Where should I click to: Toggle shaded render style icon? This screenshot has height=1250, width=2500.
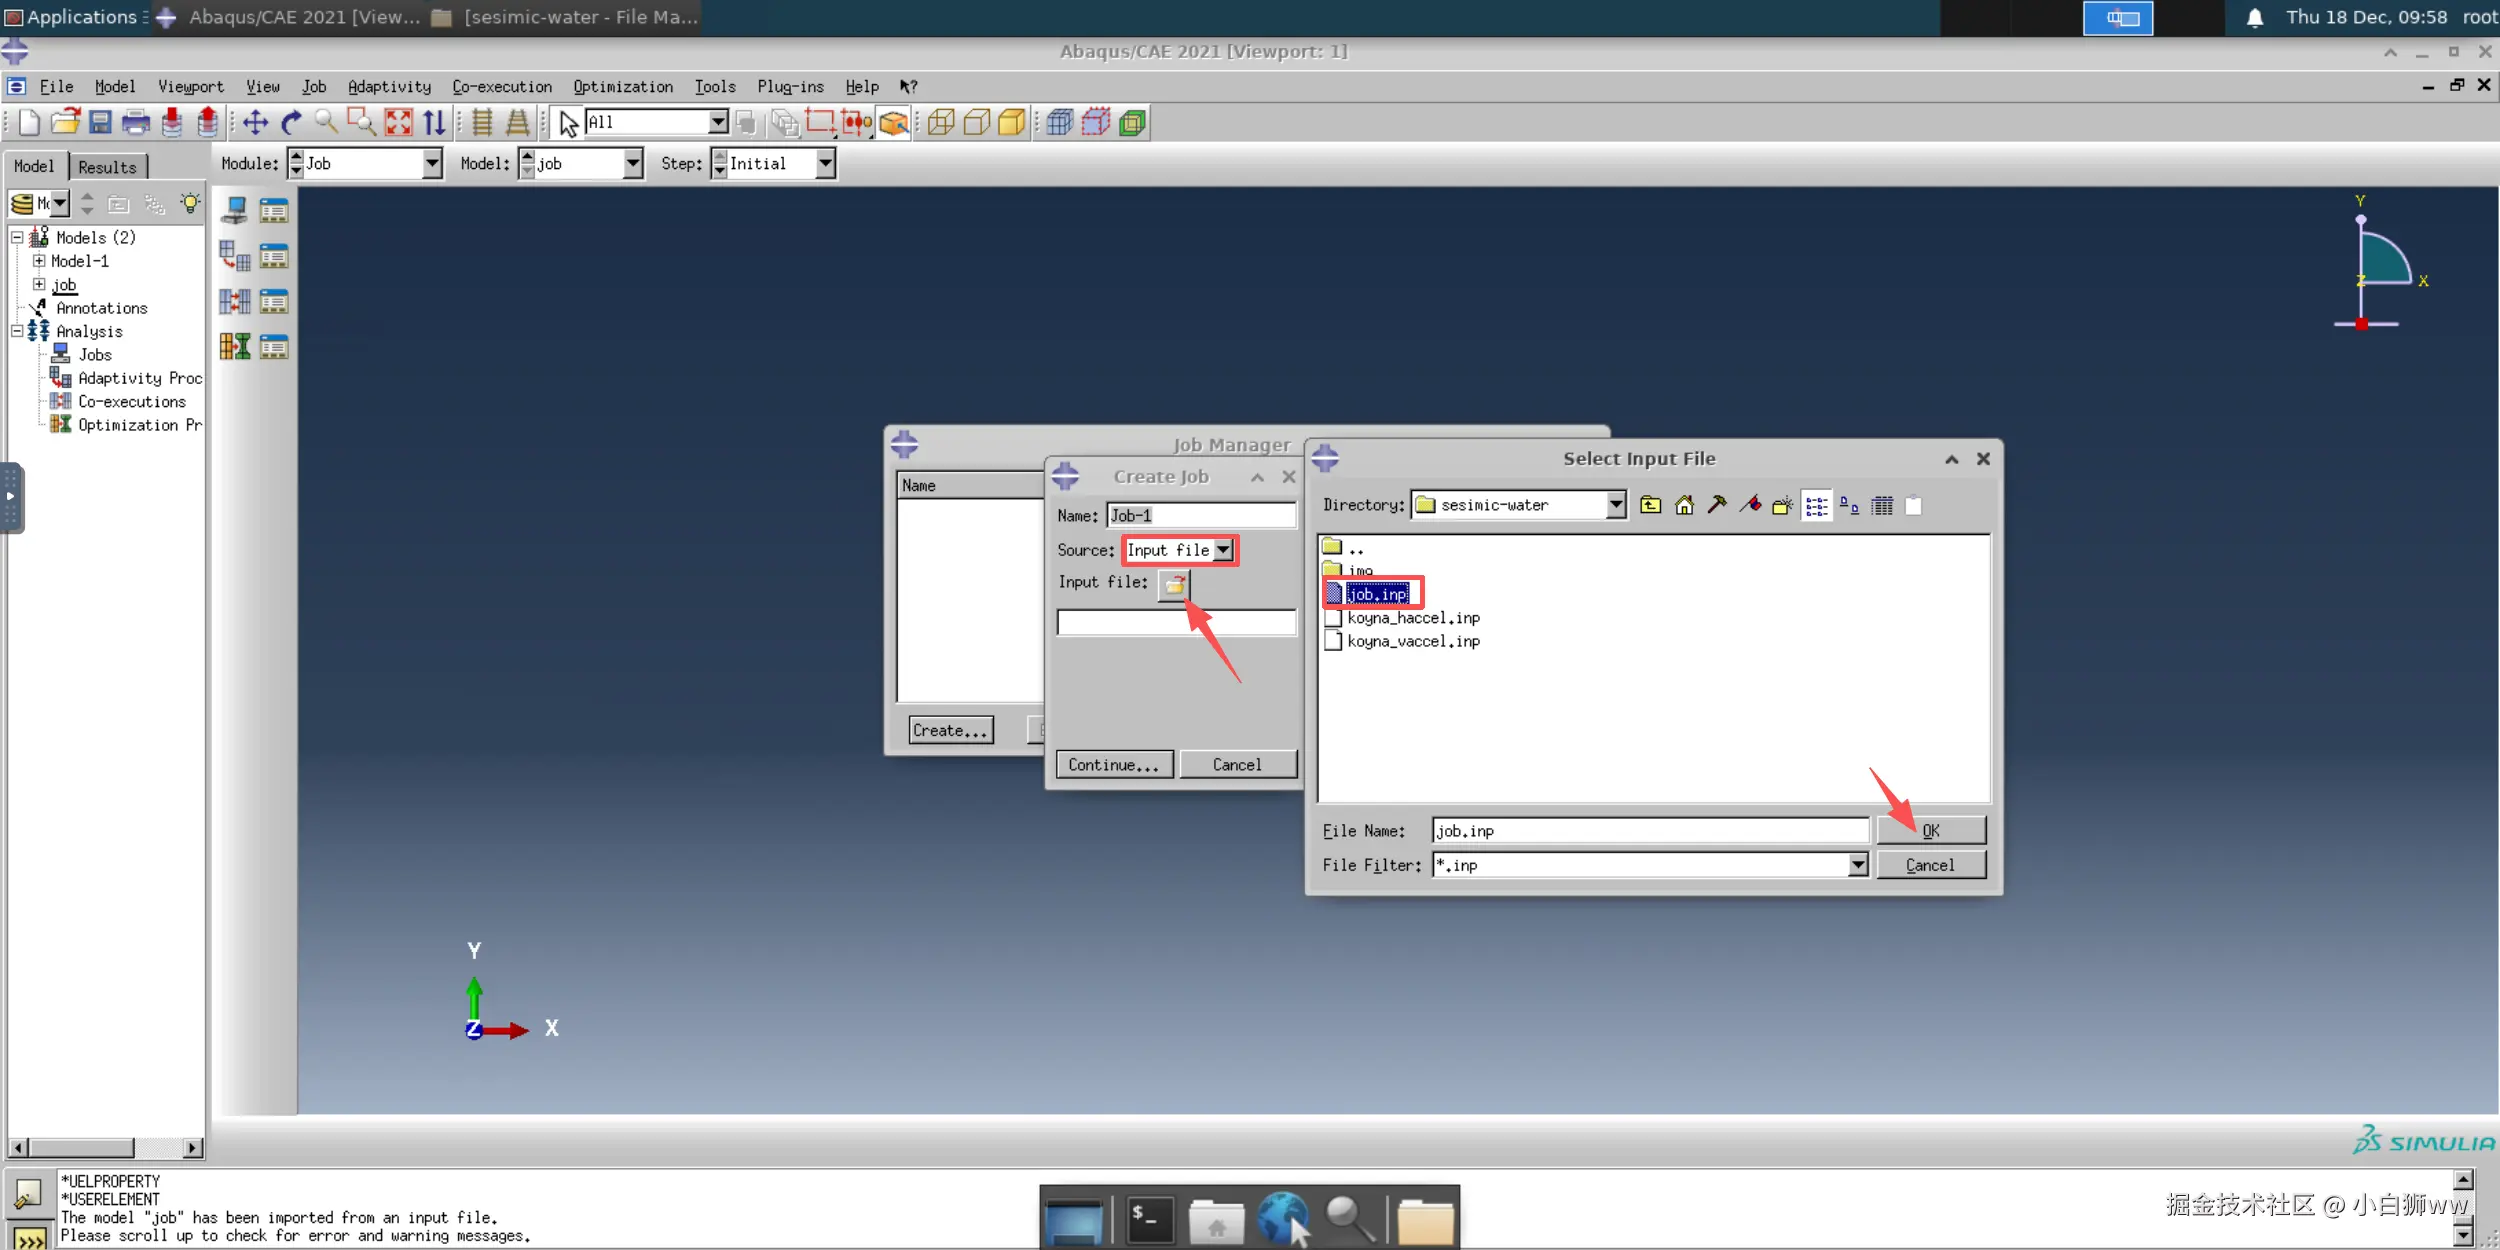(x=1012, y=123)
